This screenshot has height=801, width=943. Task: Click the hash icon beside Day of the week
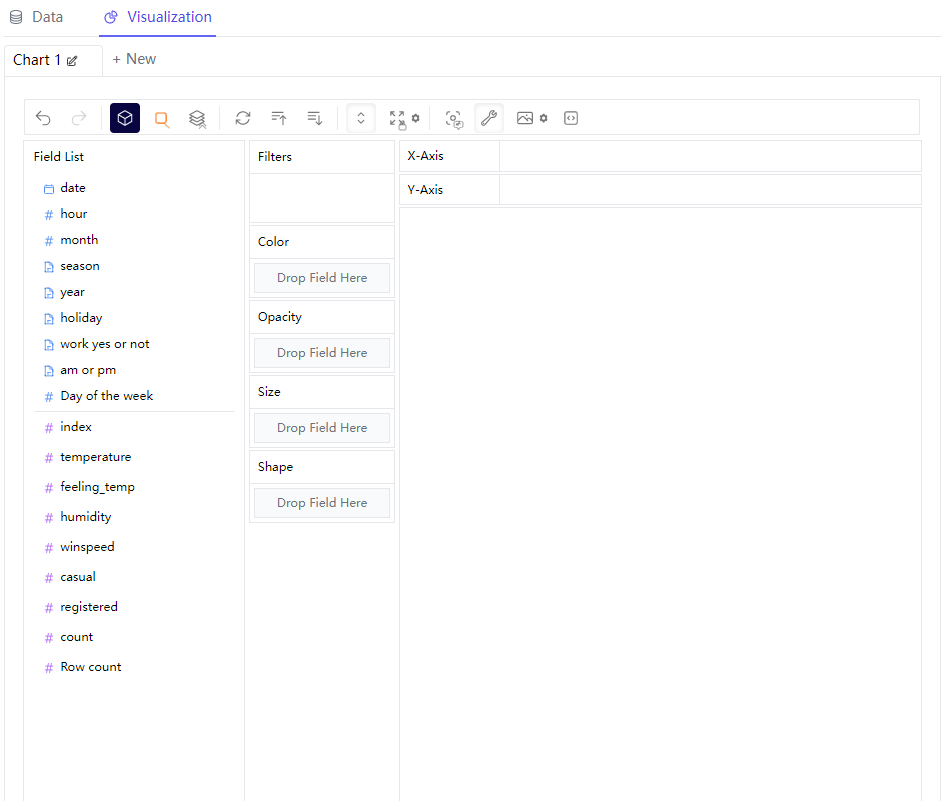[x=49, y=397]
